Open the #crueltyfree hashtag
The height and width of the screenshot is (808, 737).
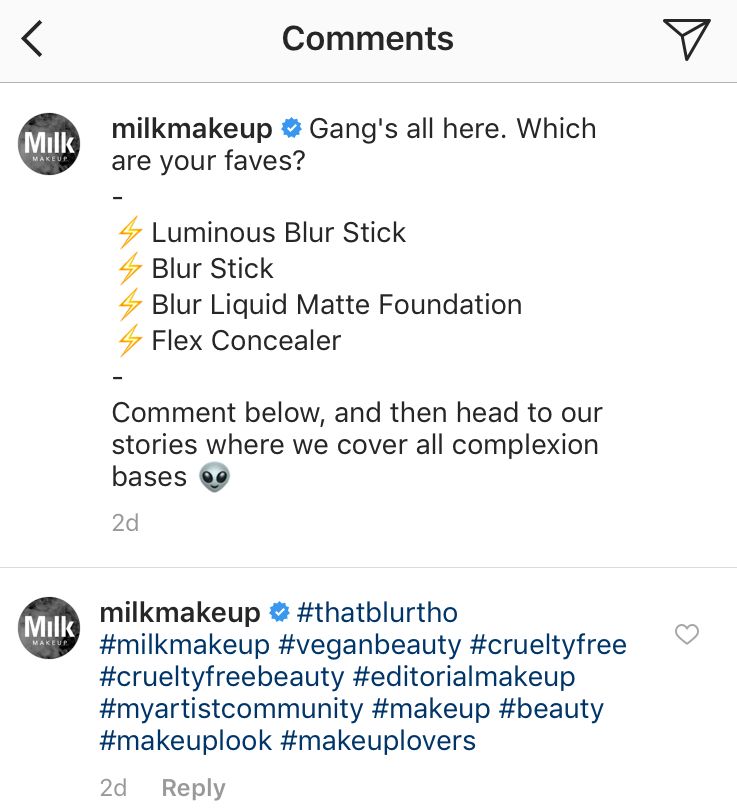tap(548, 644)
